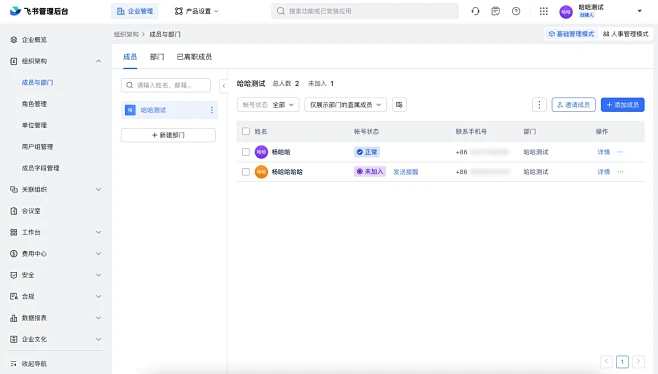Viewport: 658px width, 374px height.
Task: Open 详情 for 杨哈哈哈哈
Action: click(603, 172)
